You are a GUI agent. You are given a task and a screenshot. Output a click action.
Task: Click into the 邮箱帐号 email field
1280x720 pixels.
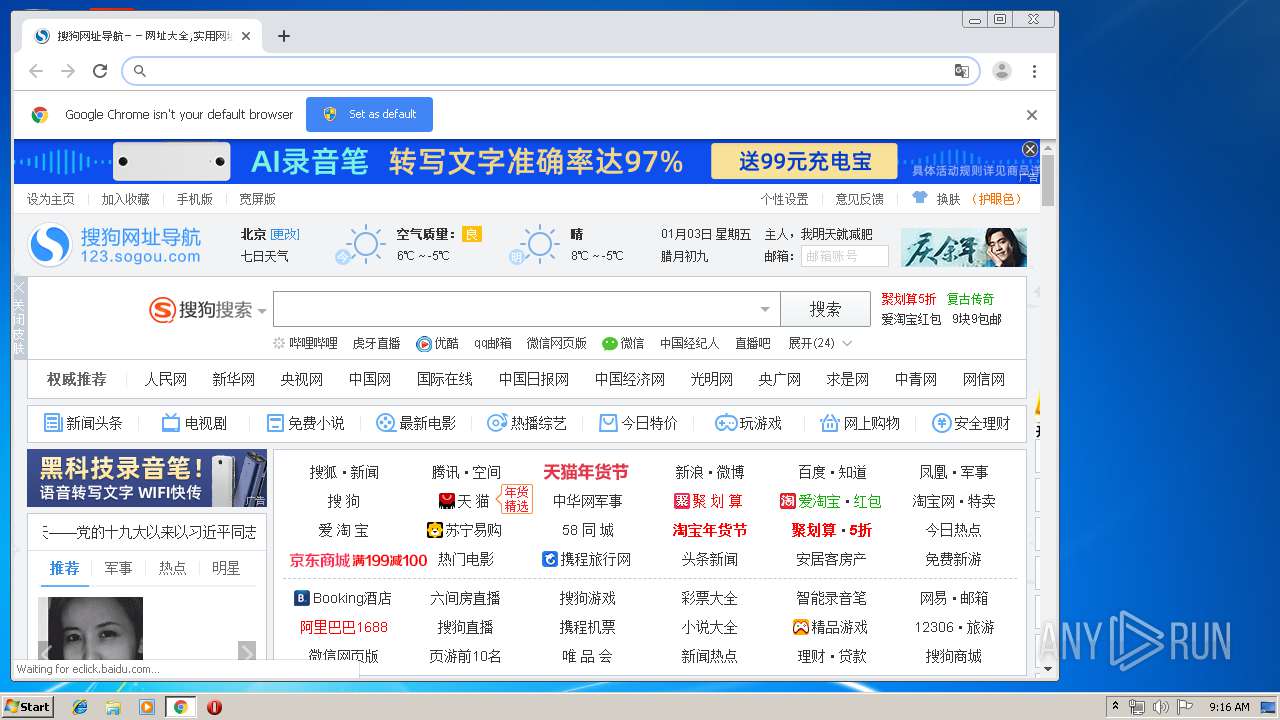pyautogui.click(x=844, y=256)
